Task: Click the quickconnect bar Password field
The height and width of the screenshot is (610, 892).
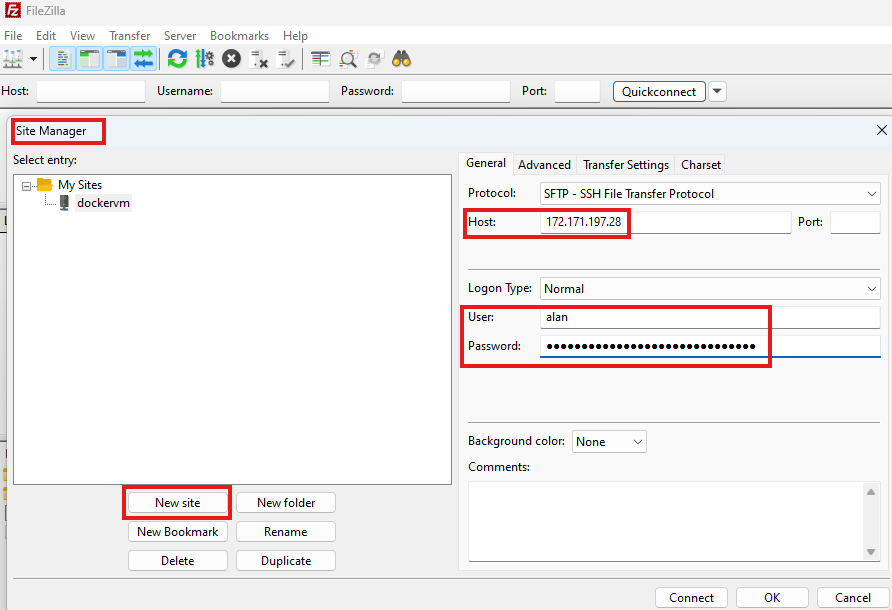Action: click(x=456, y=91)
